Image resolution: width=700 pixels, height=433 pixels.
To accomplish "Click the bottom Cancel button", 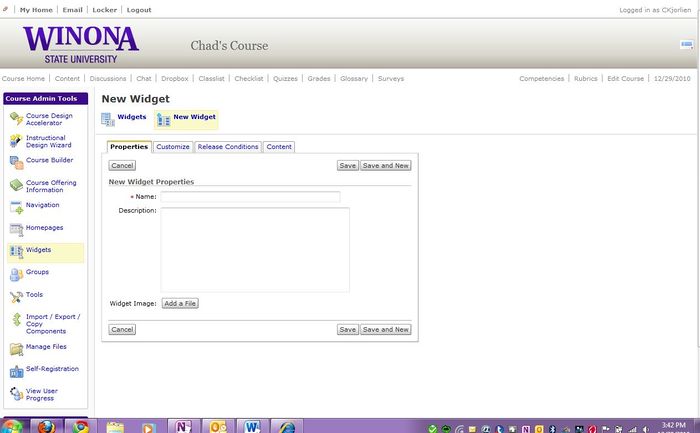I will point(122,329).
